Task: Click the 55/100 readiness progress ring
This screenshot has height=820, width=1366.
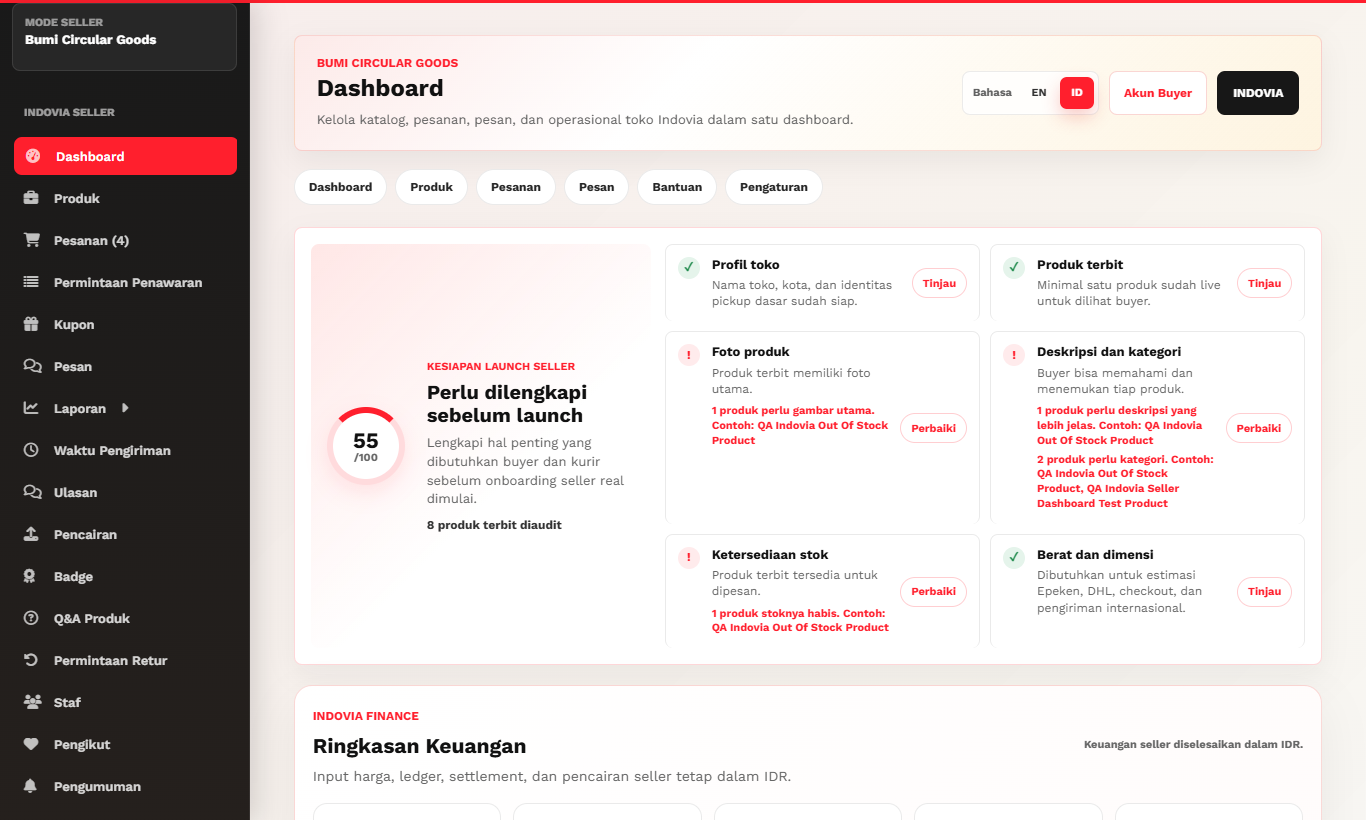Action: coord(366,446)
